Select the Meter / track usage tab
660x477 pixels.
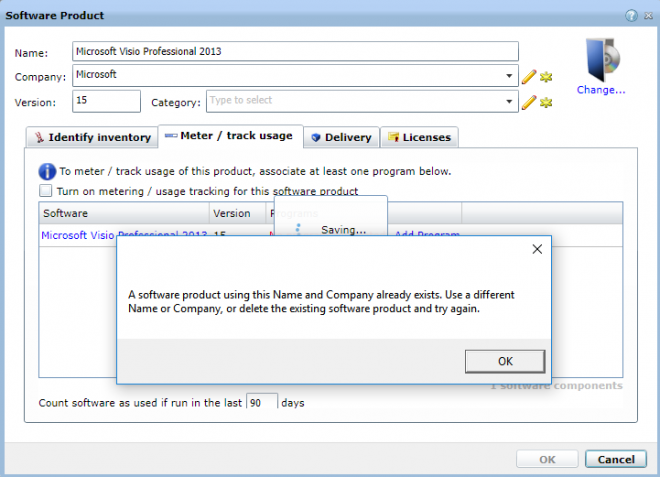click(x=231, y=136)
